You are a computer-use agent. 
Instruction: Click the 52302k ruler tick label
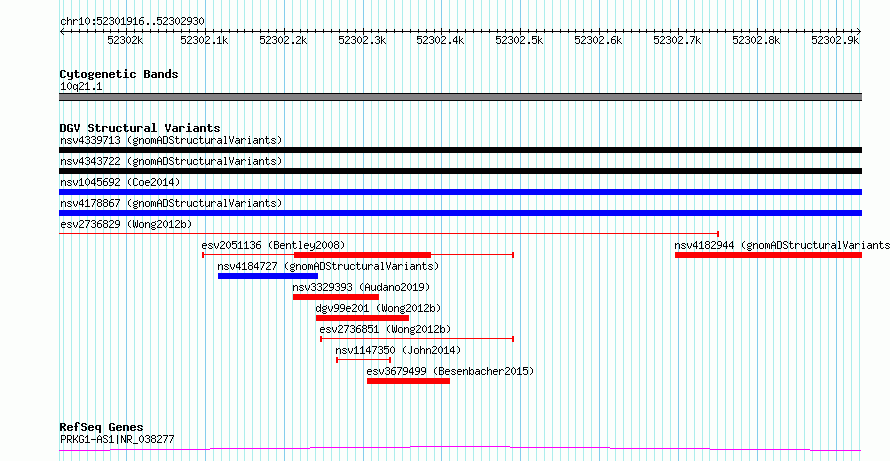(125, 40)
